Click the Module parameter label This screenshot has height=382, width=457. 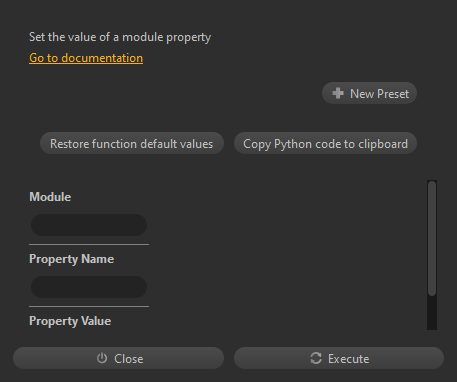50,197
